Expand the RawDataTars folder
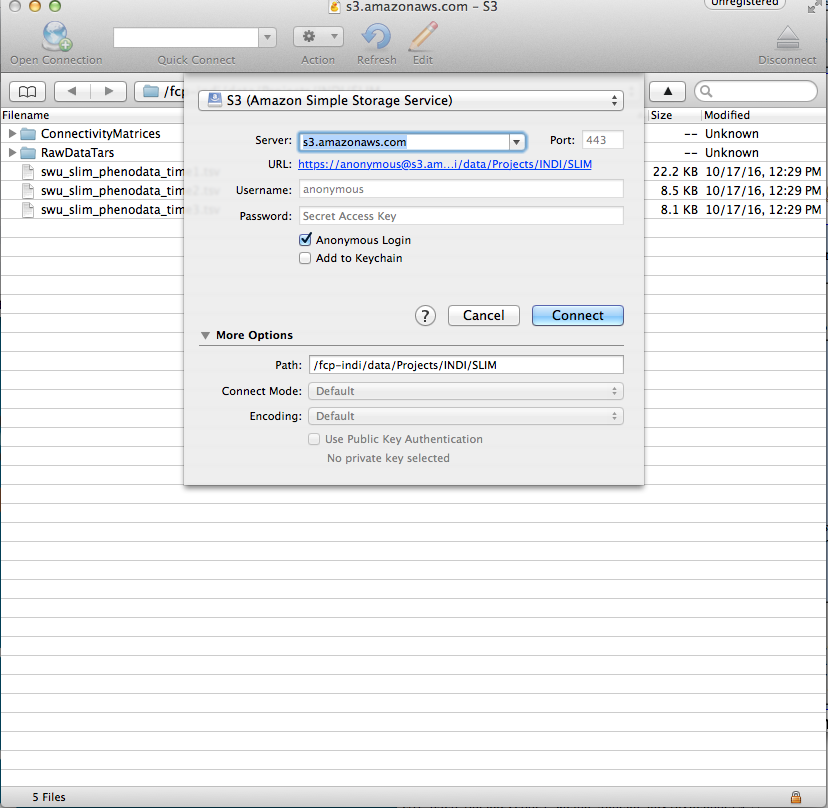Image resolution: width=828 pixels, height=808 pixels. tap(12, 153)
